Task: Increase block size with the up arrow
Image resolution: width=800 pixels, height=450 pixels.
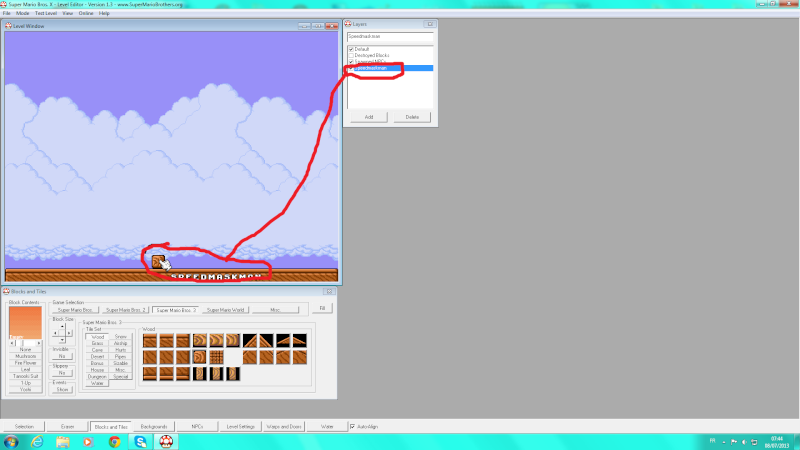Action: coord(62,327)
